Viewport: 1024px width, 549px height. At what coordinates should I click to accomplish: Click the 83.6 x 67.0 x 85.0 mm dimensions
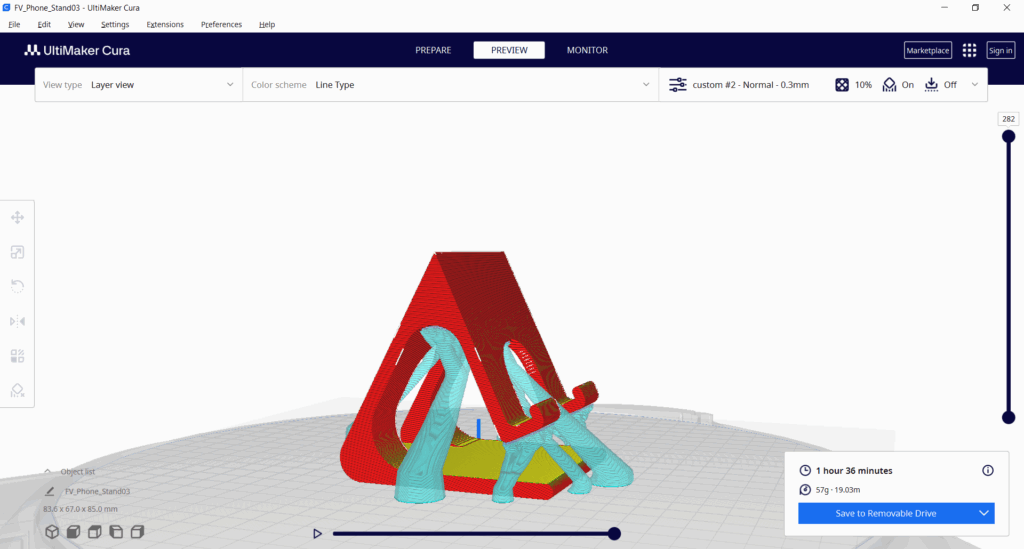click(x=80, y=509)
